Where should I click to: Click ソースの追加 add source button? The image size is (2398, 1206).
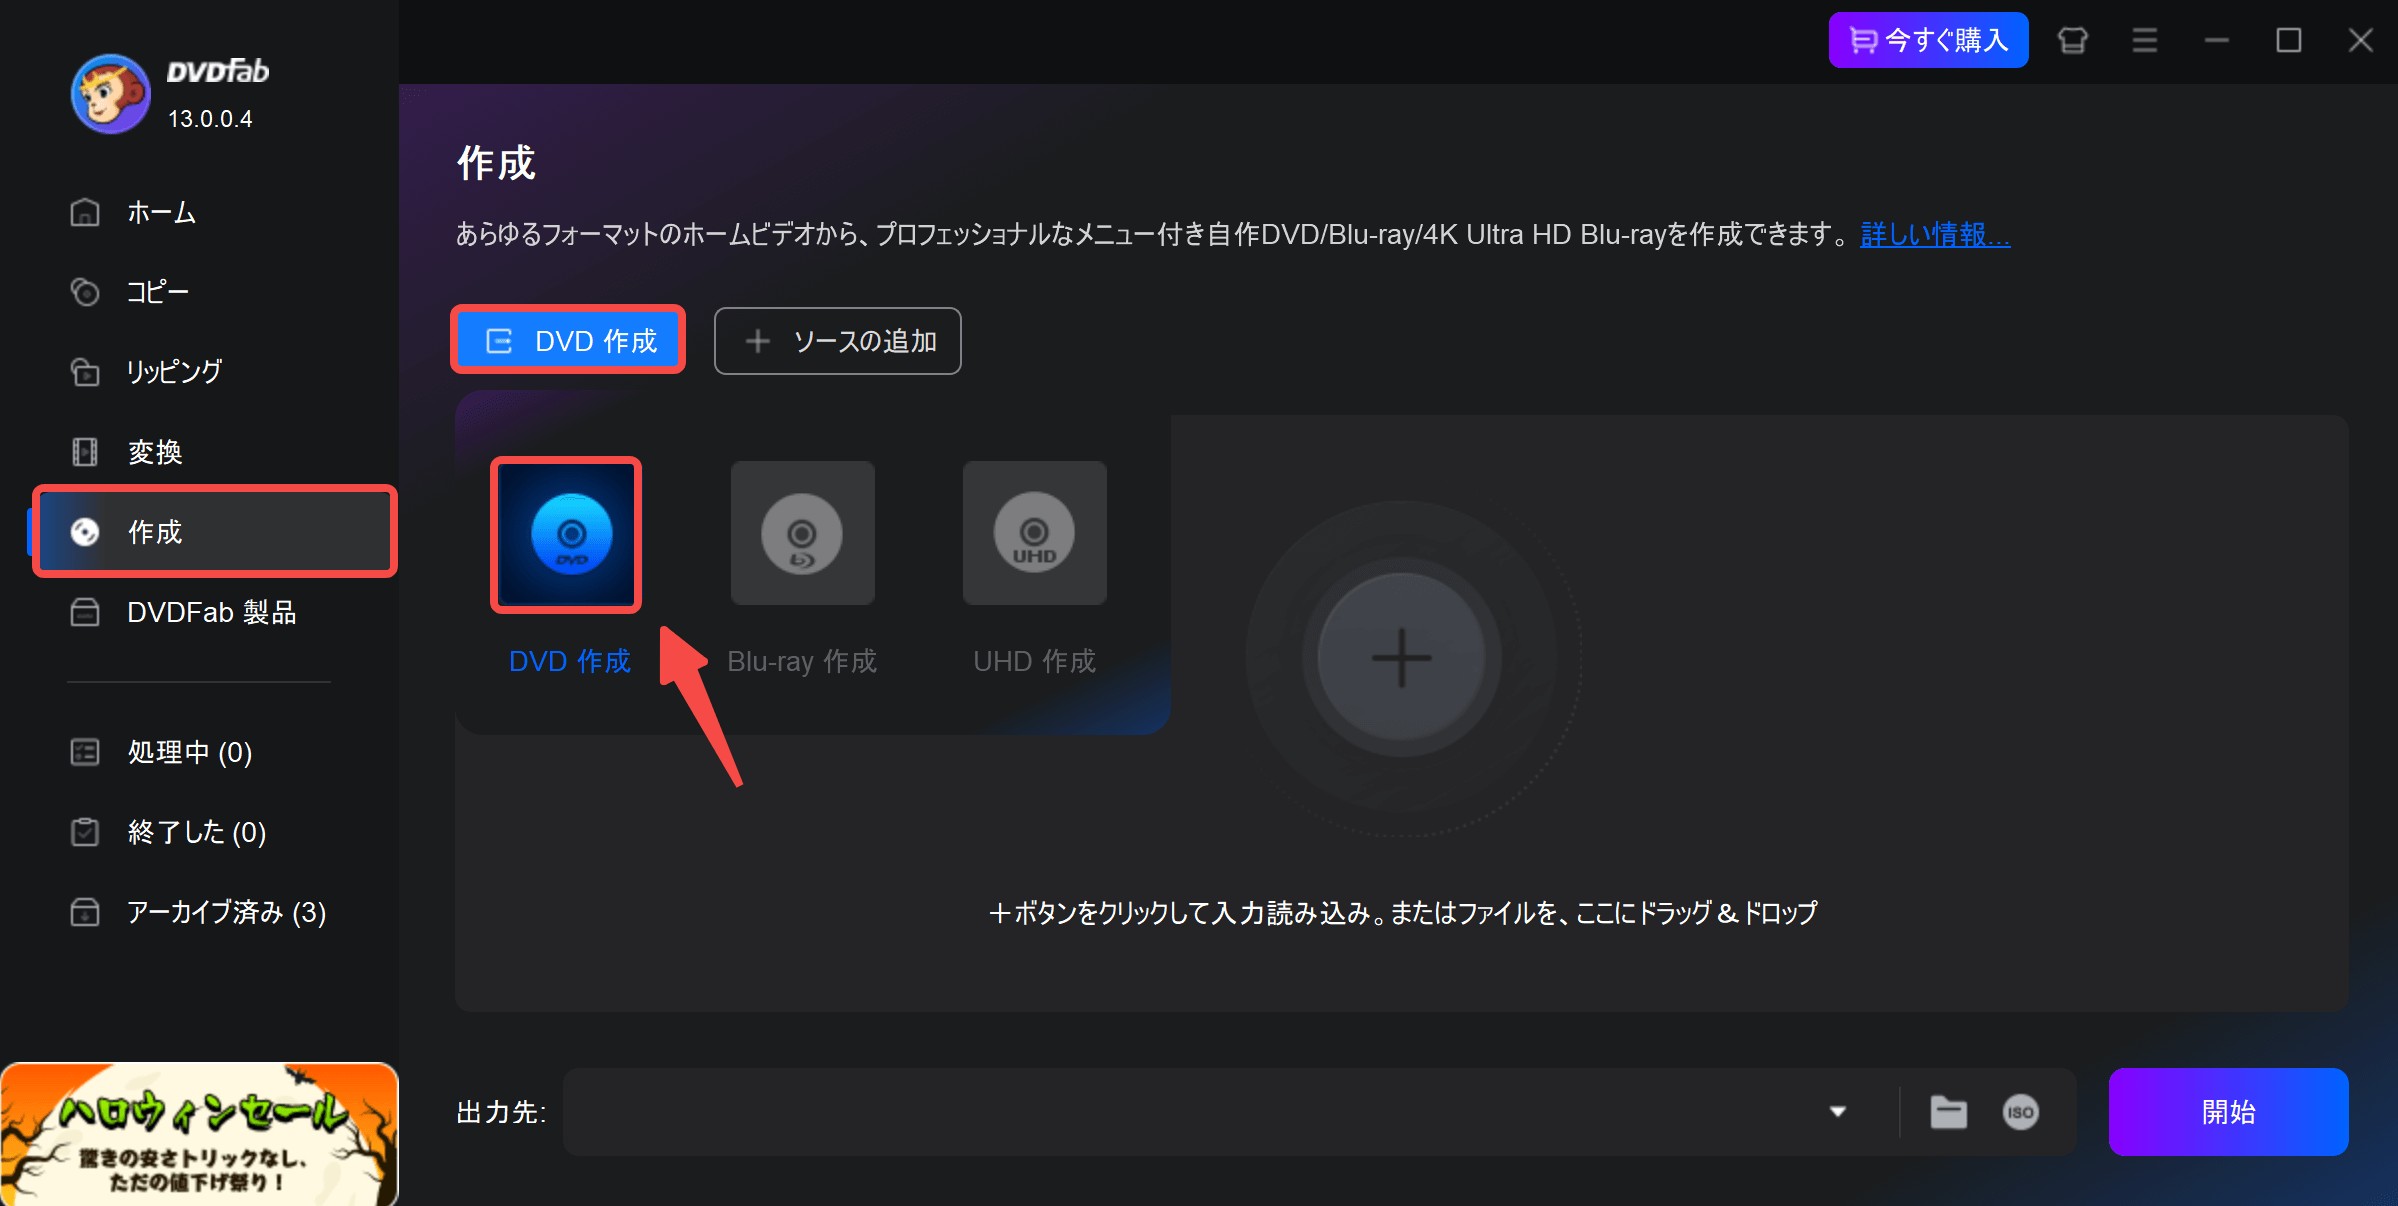click(838, 341)
